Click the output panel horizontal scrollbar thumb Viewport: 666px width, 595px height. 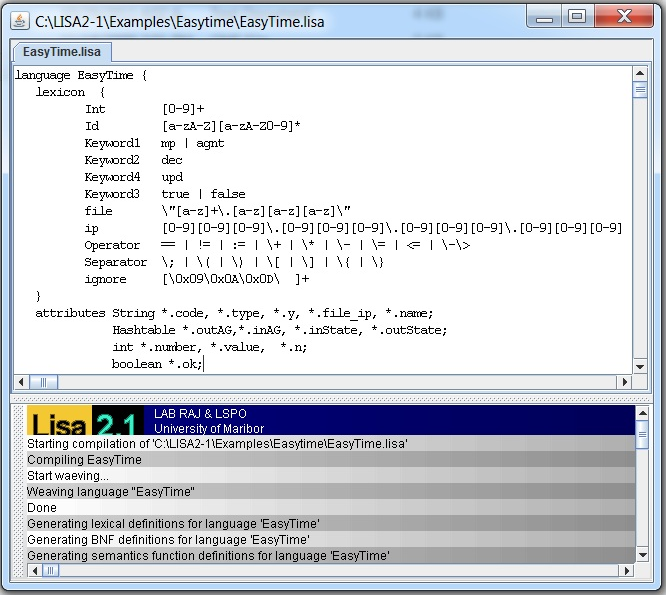click(51, 570)
